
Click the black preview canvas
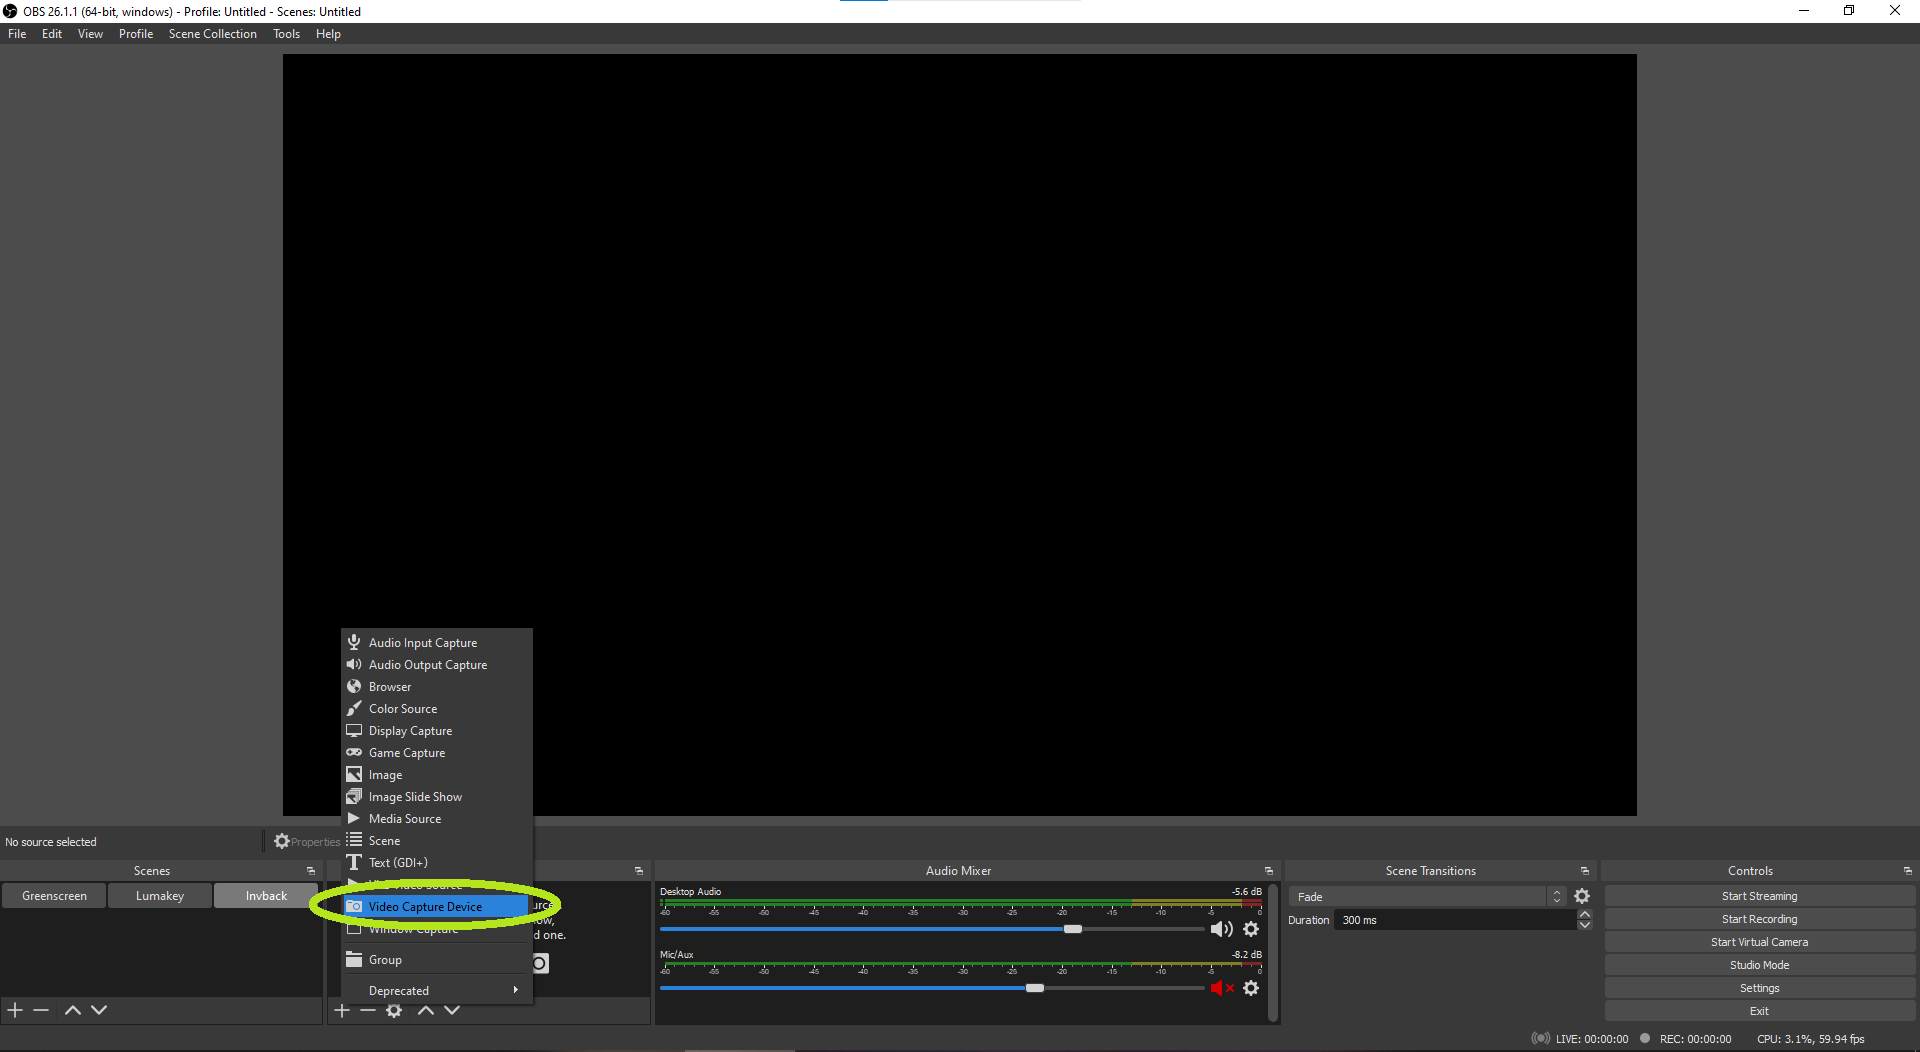[x=959, y=435]
